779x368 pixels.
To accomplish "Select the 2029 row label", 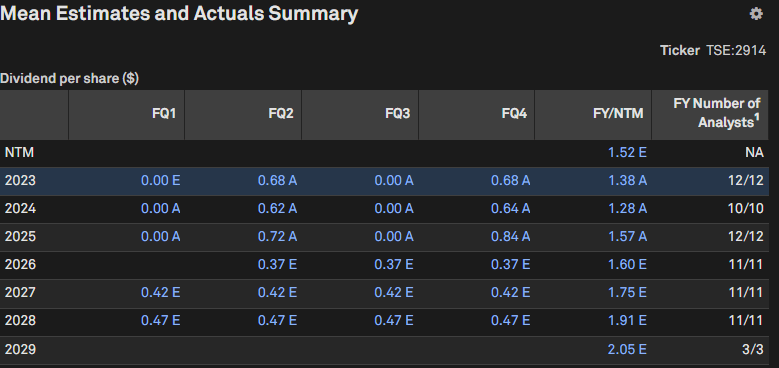I will click(20, 350).
